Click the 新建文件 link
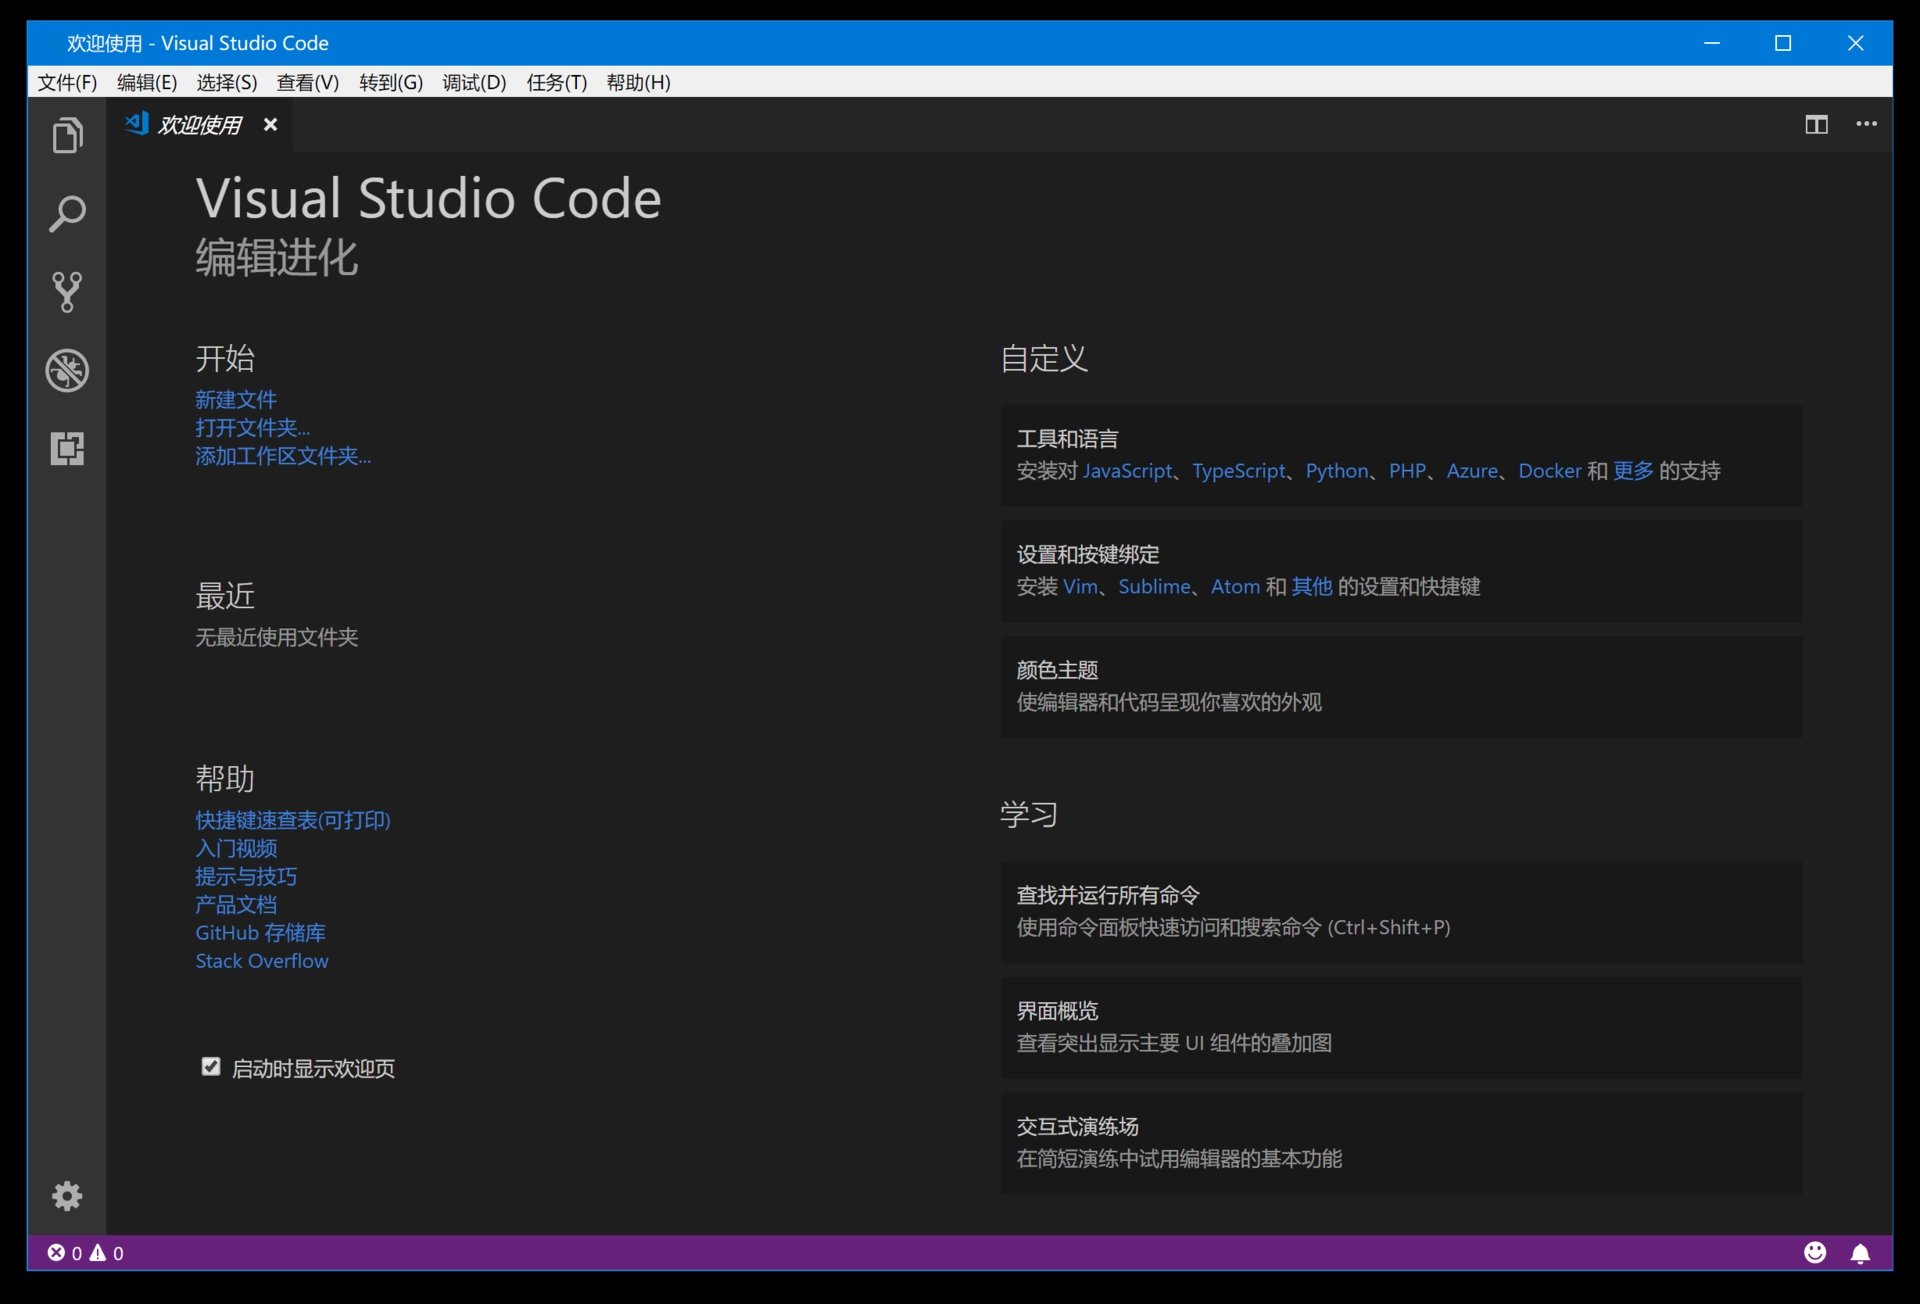Screen dimensions: 1920x1304 [236, 400]
